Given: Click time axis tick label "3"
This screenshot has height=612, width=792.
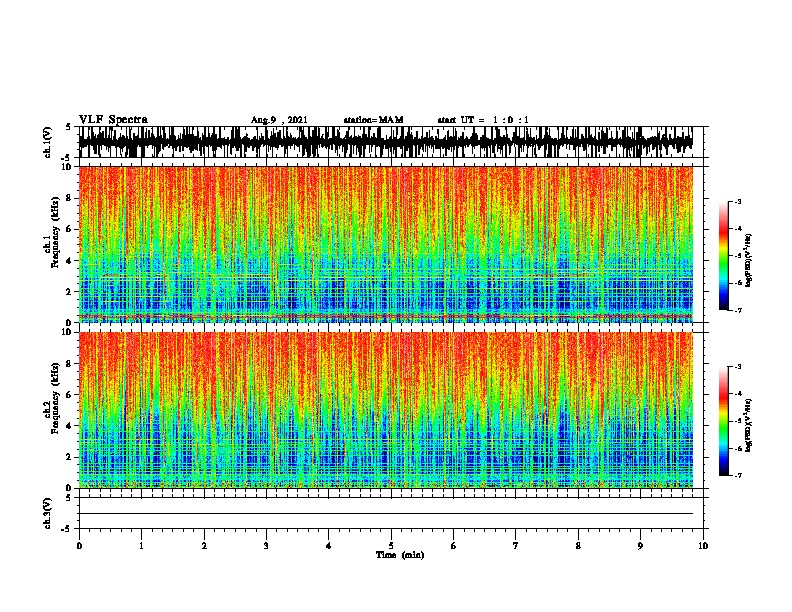Looking at the screenshot, I should point(266,546).
